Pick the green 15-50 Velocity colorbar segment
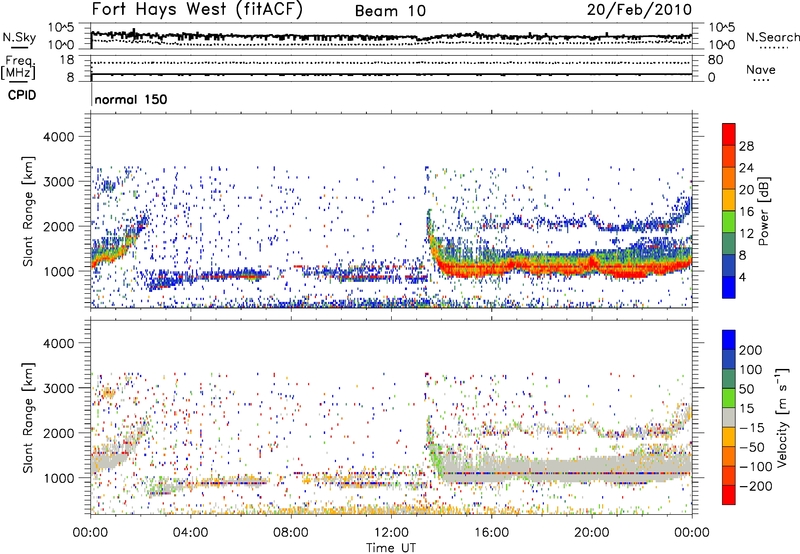Image resolution: width=800 pixels, height=554 pixels. pos(729,398)
